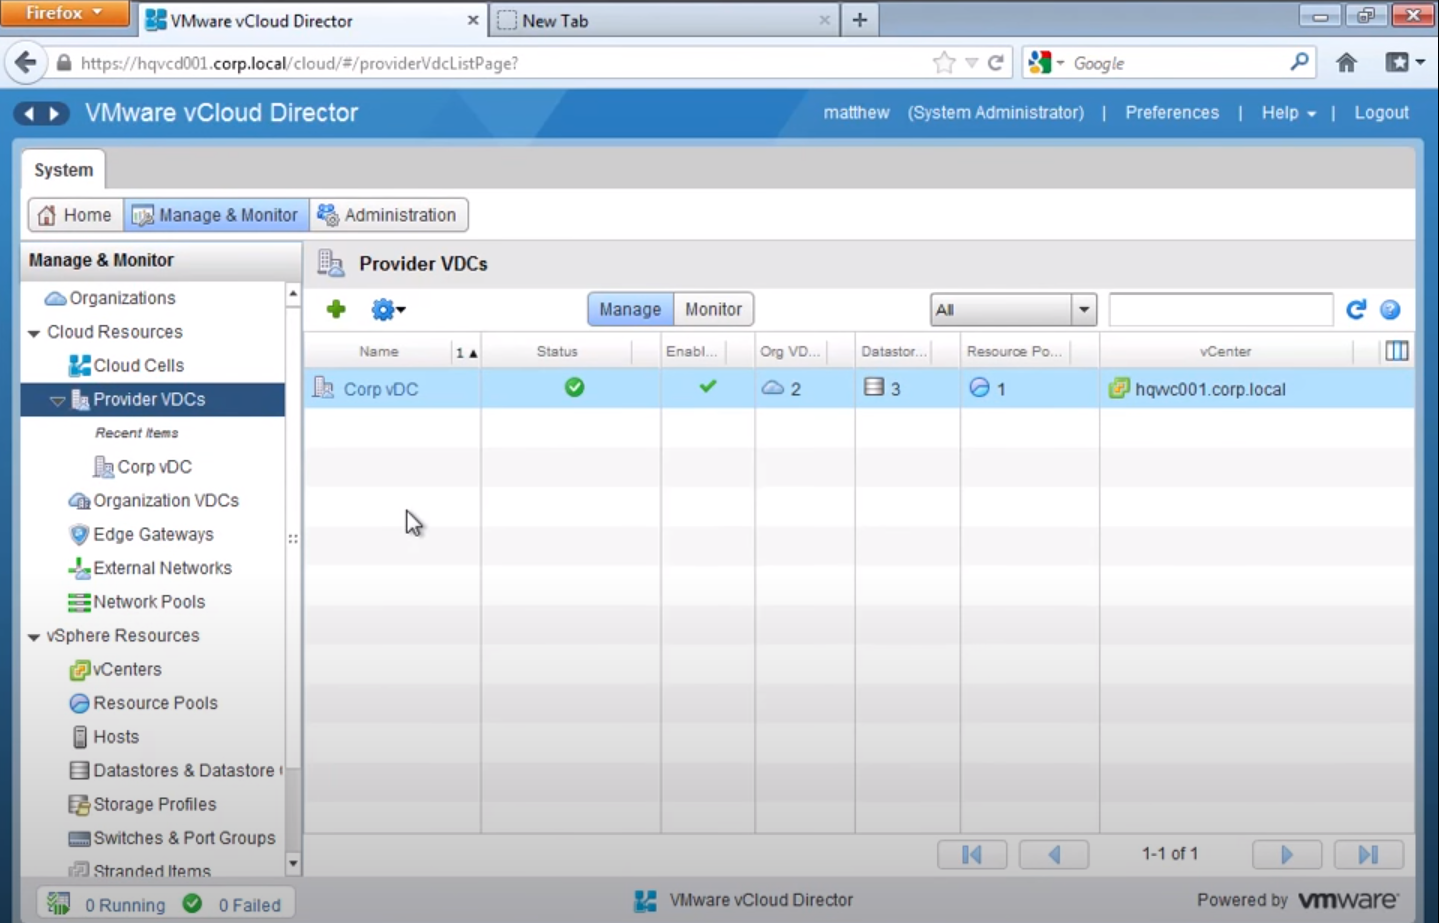Click the blue refresh icon in Provider VDCs toolbar

click(x=1356, y=310)
